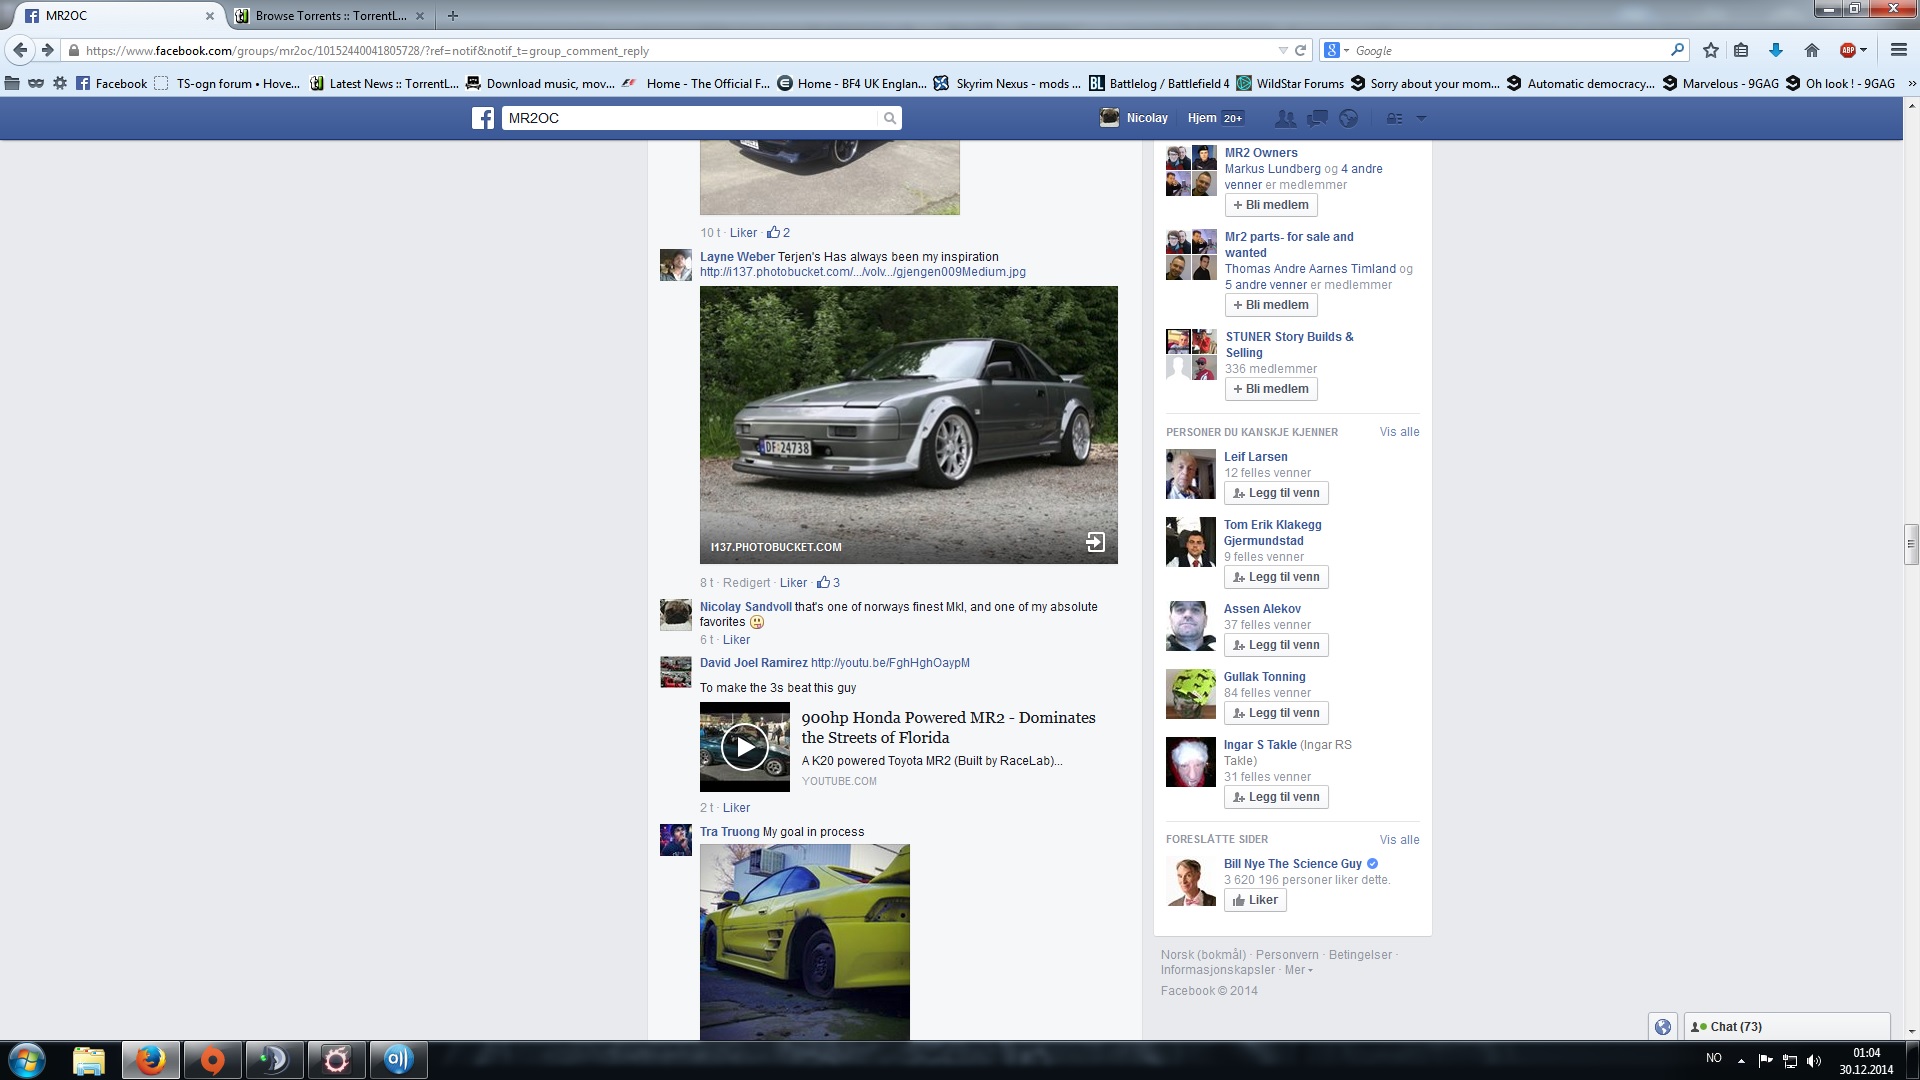
Task: Open Firefox hamburger menu
Action: tap(1898, 50)
